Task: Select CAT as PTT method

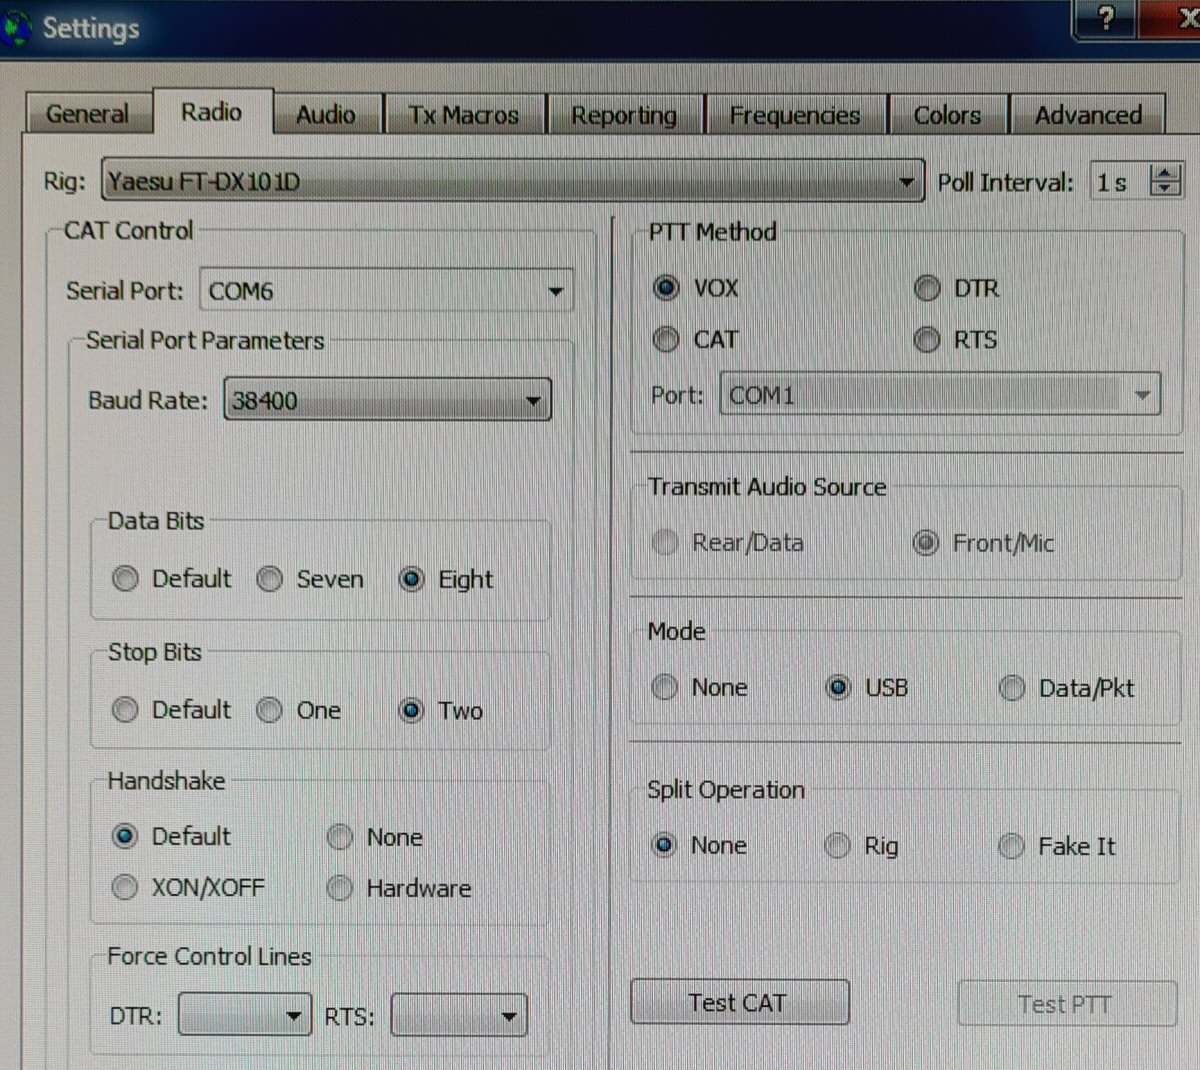Action: pos(696,340)
